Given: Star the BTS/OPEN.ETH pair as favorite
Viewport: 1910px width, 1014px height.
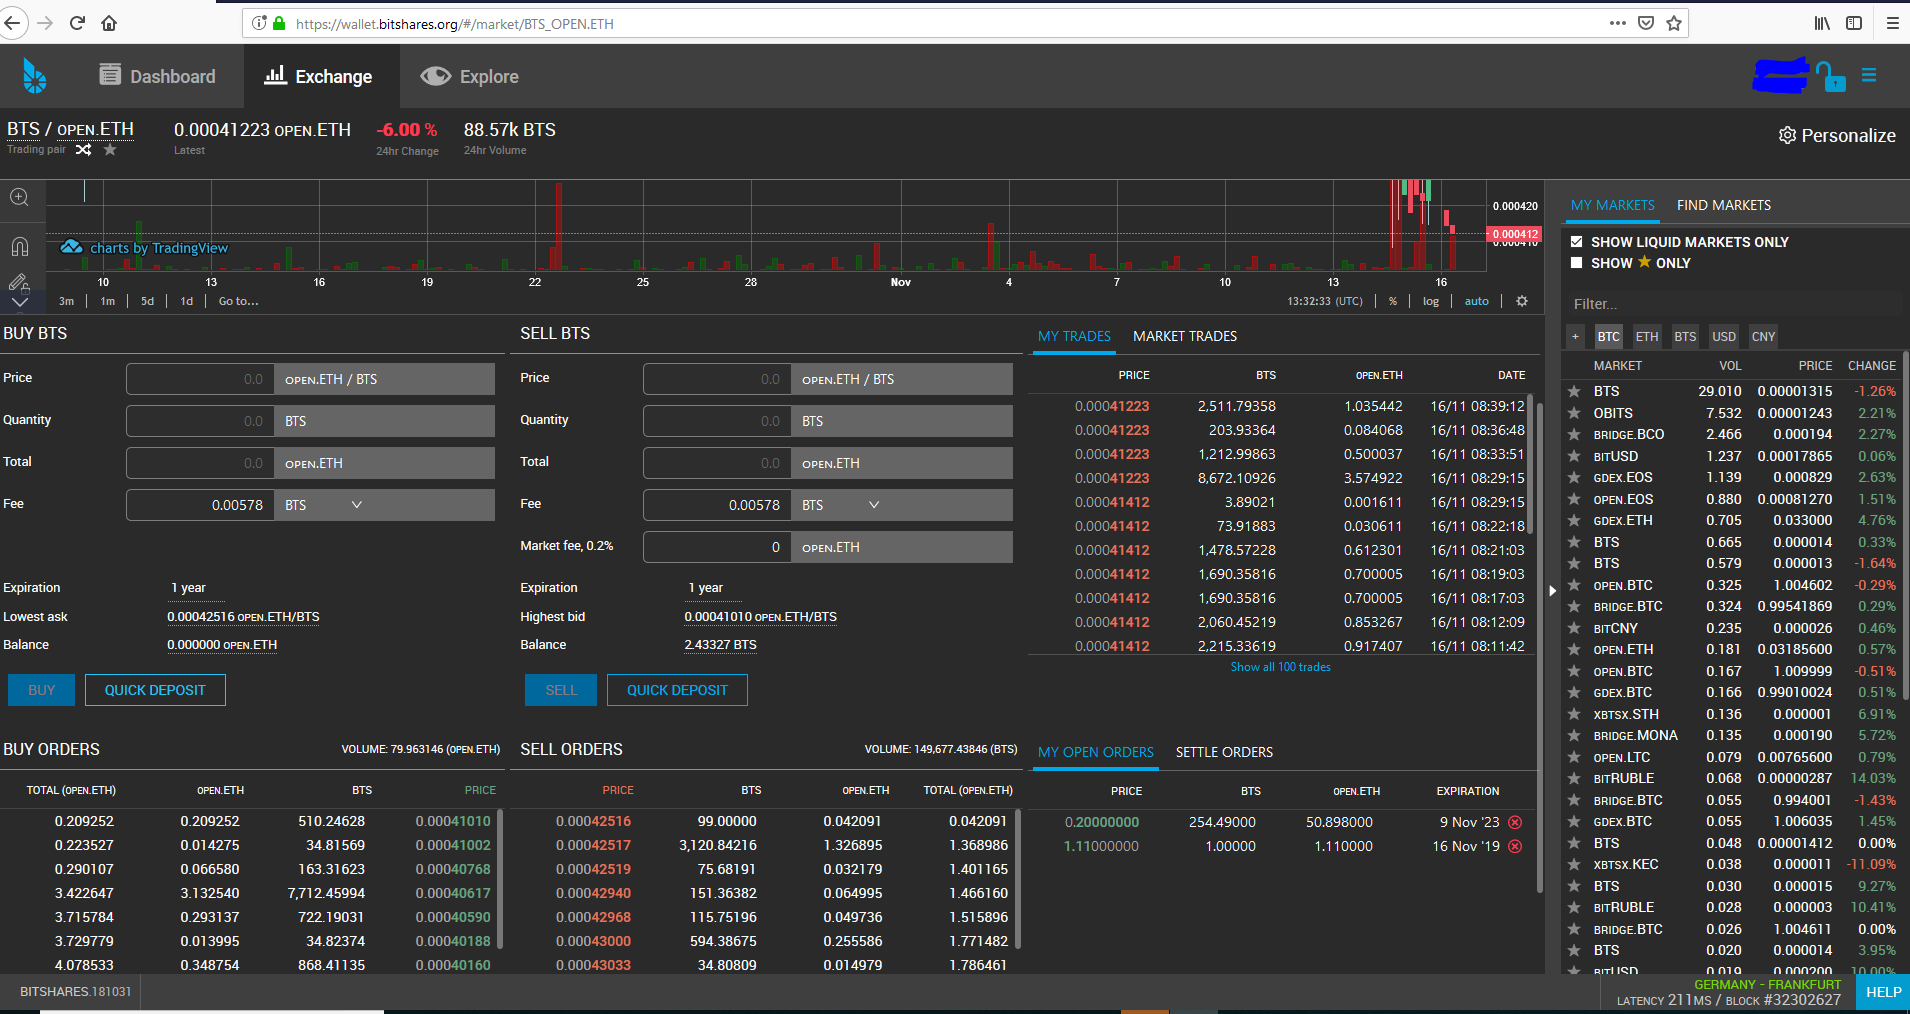Looking at the screenshot, I should click(x=111, y=150).
